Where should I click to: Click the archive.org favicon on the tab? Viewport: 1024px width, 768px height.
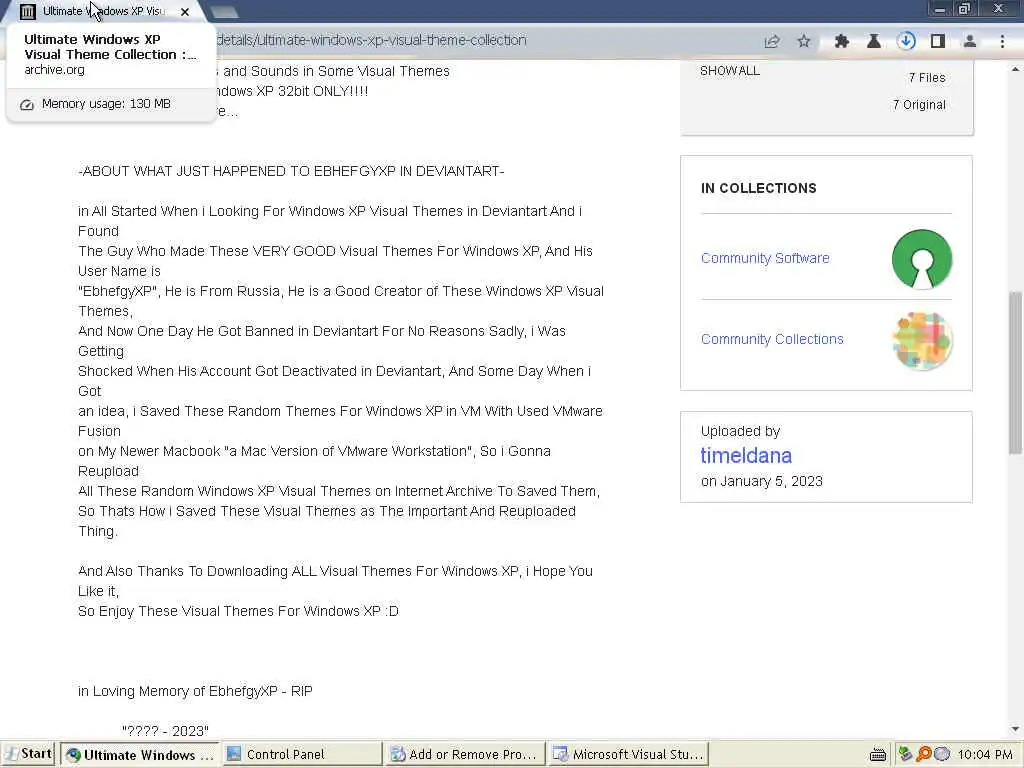pyautogui.click(x=27, y=12)
